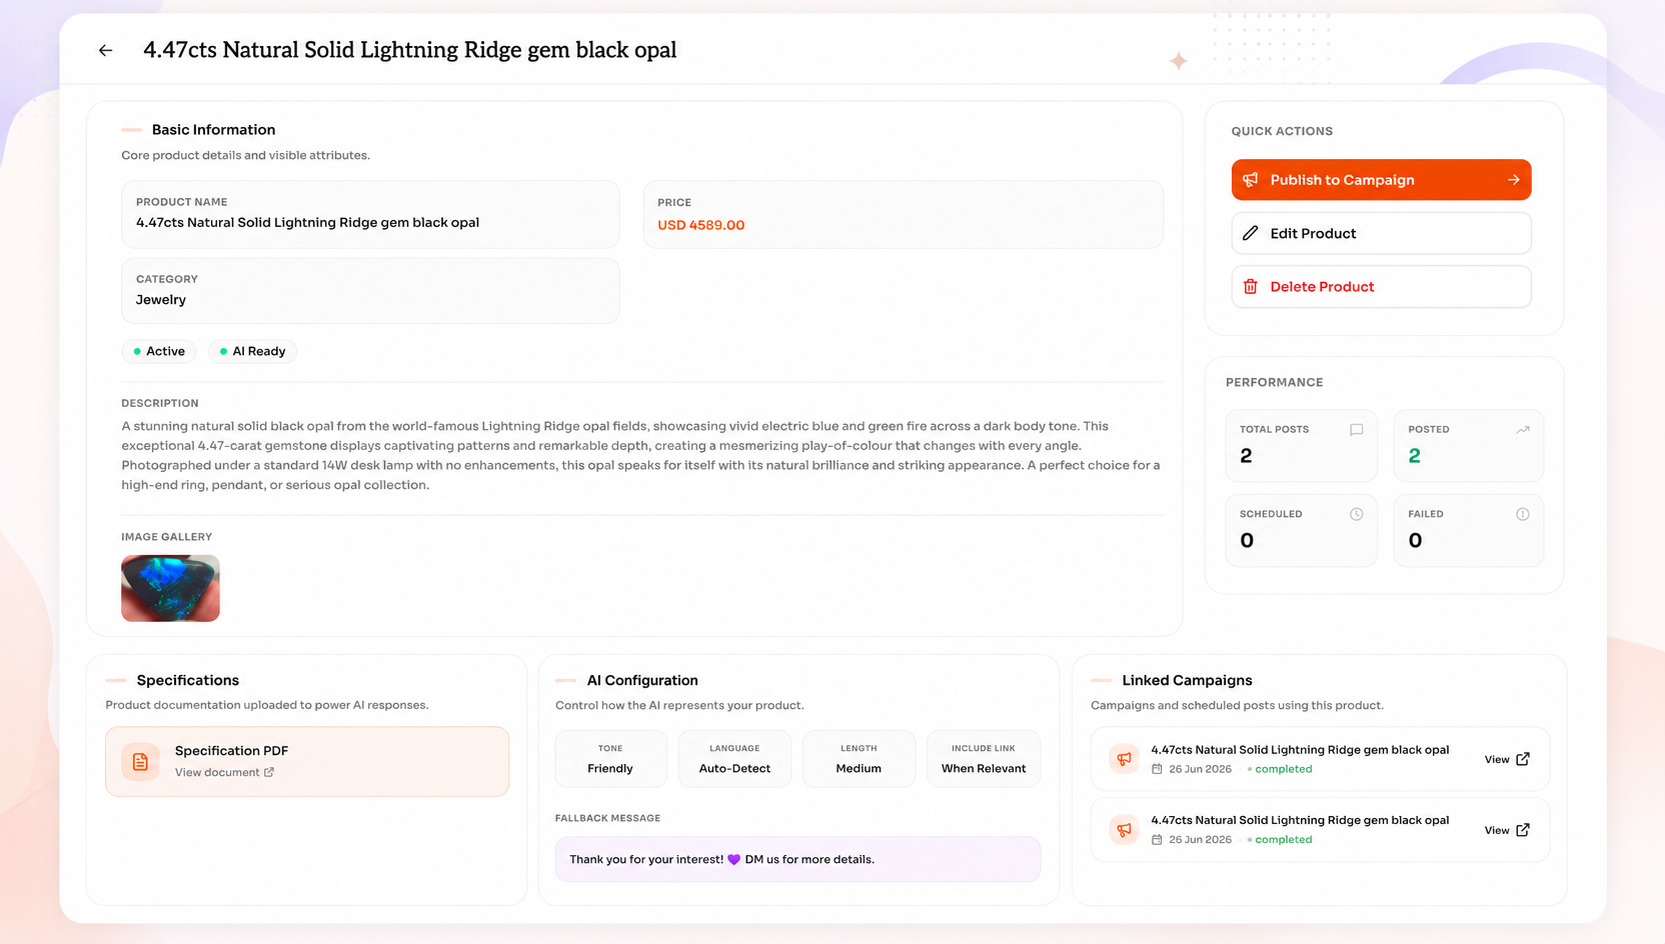Click the first campaign's completed status
This screenshot has width=1665, height=944.
click(x=1283, y=769)
